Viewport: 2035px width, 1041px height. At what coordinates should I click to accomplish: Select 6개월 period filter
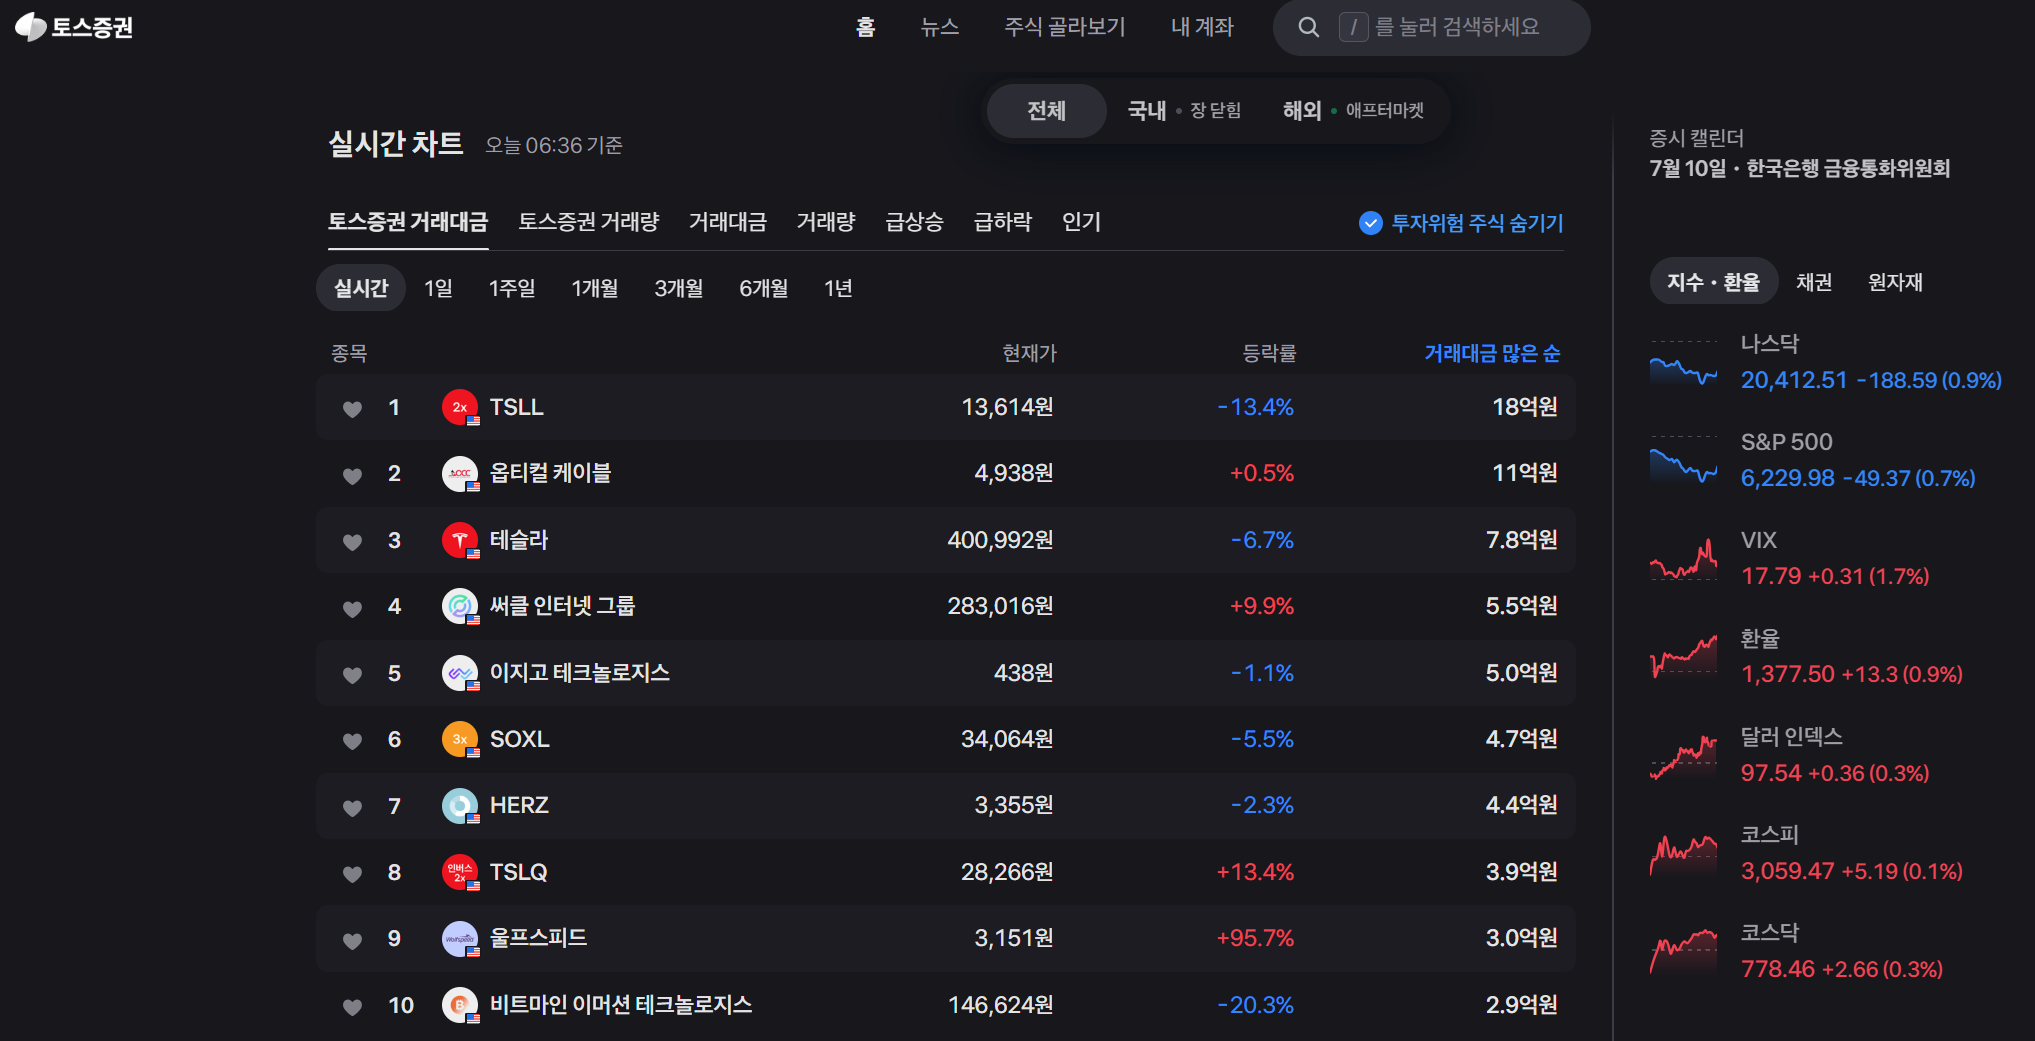[764, 288]
